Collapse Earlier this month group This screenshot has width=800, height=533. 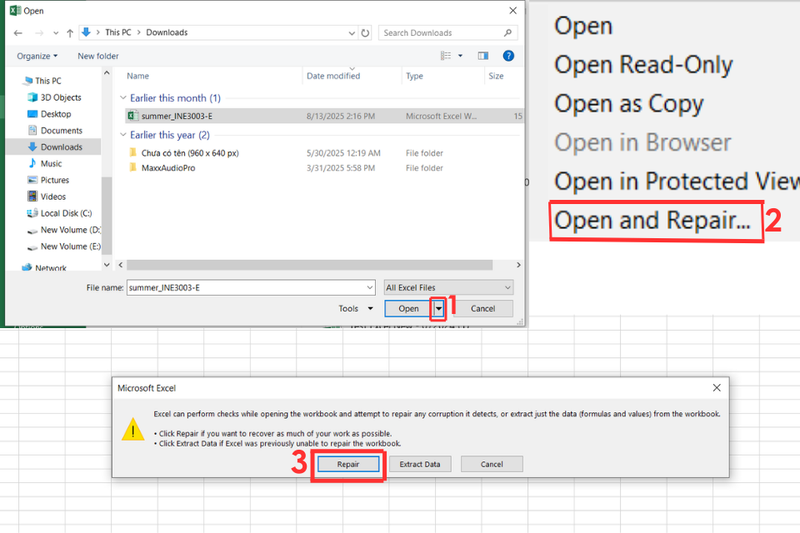coord(123,97)
